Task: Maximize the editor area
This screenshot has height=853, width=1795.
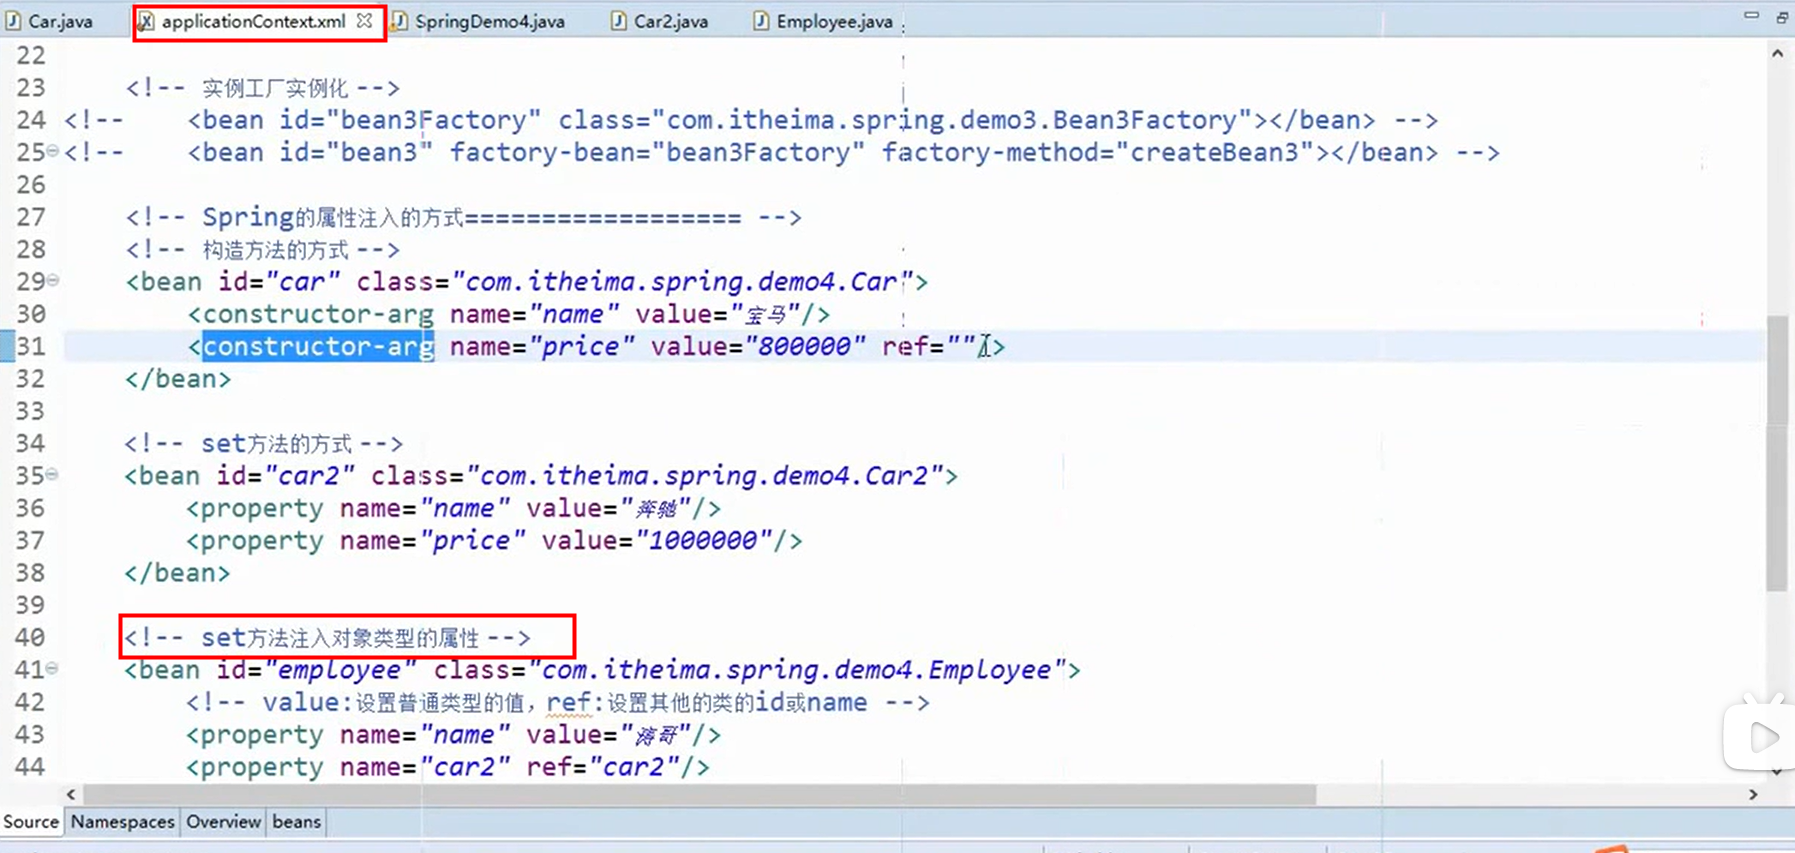Action: click(1782, 17)
